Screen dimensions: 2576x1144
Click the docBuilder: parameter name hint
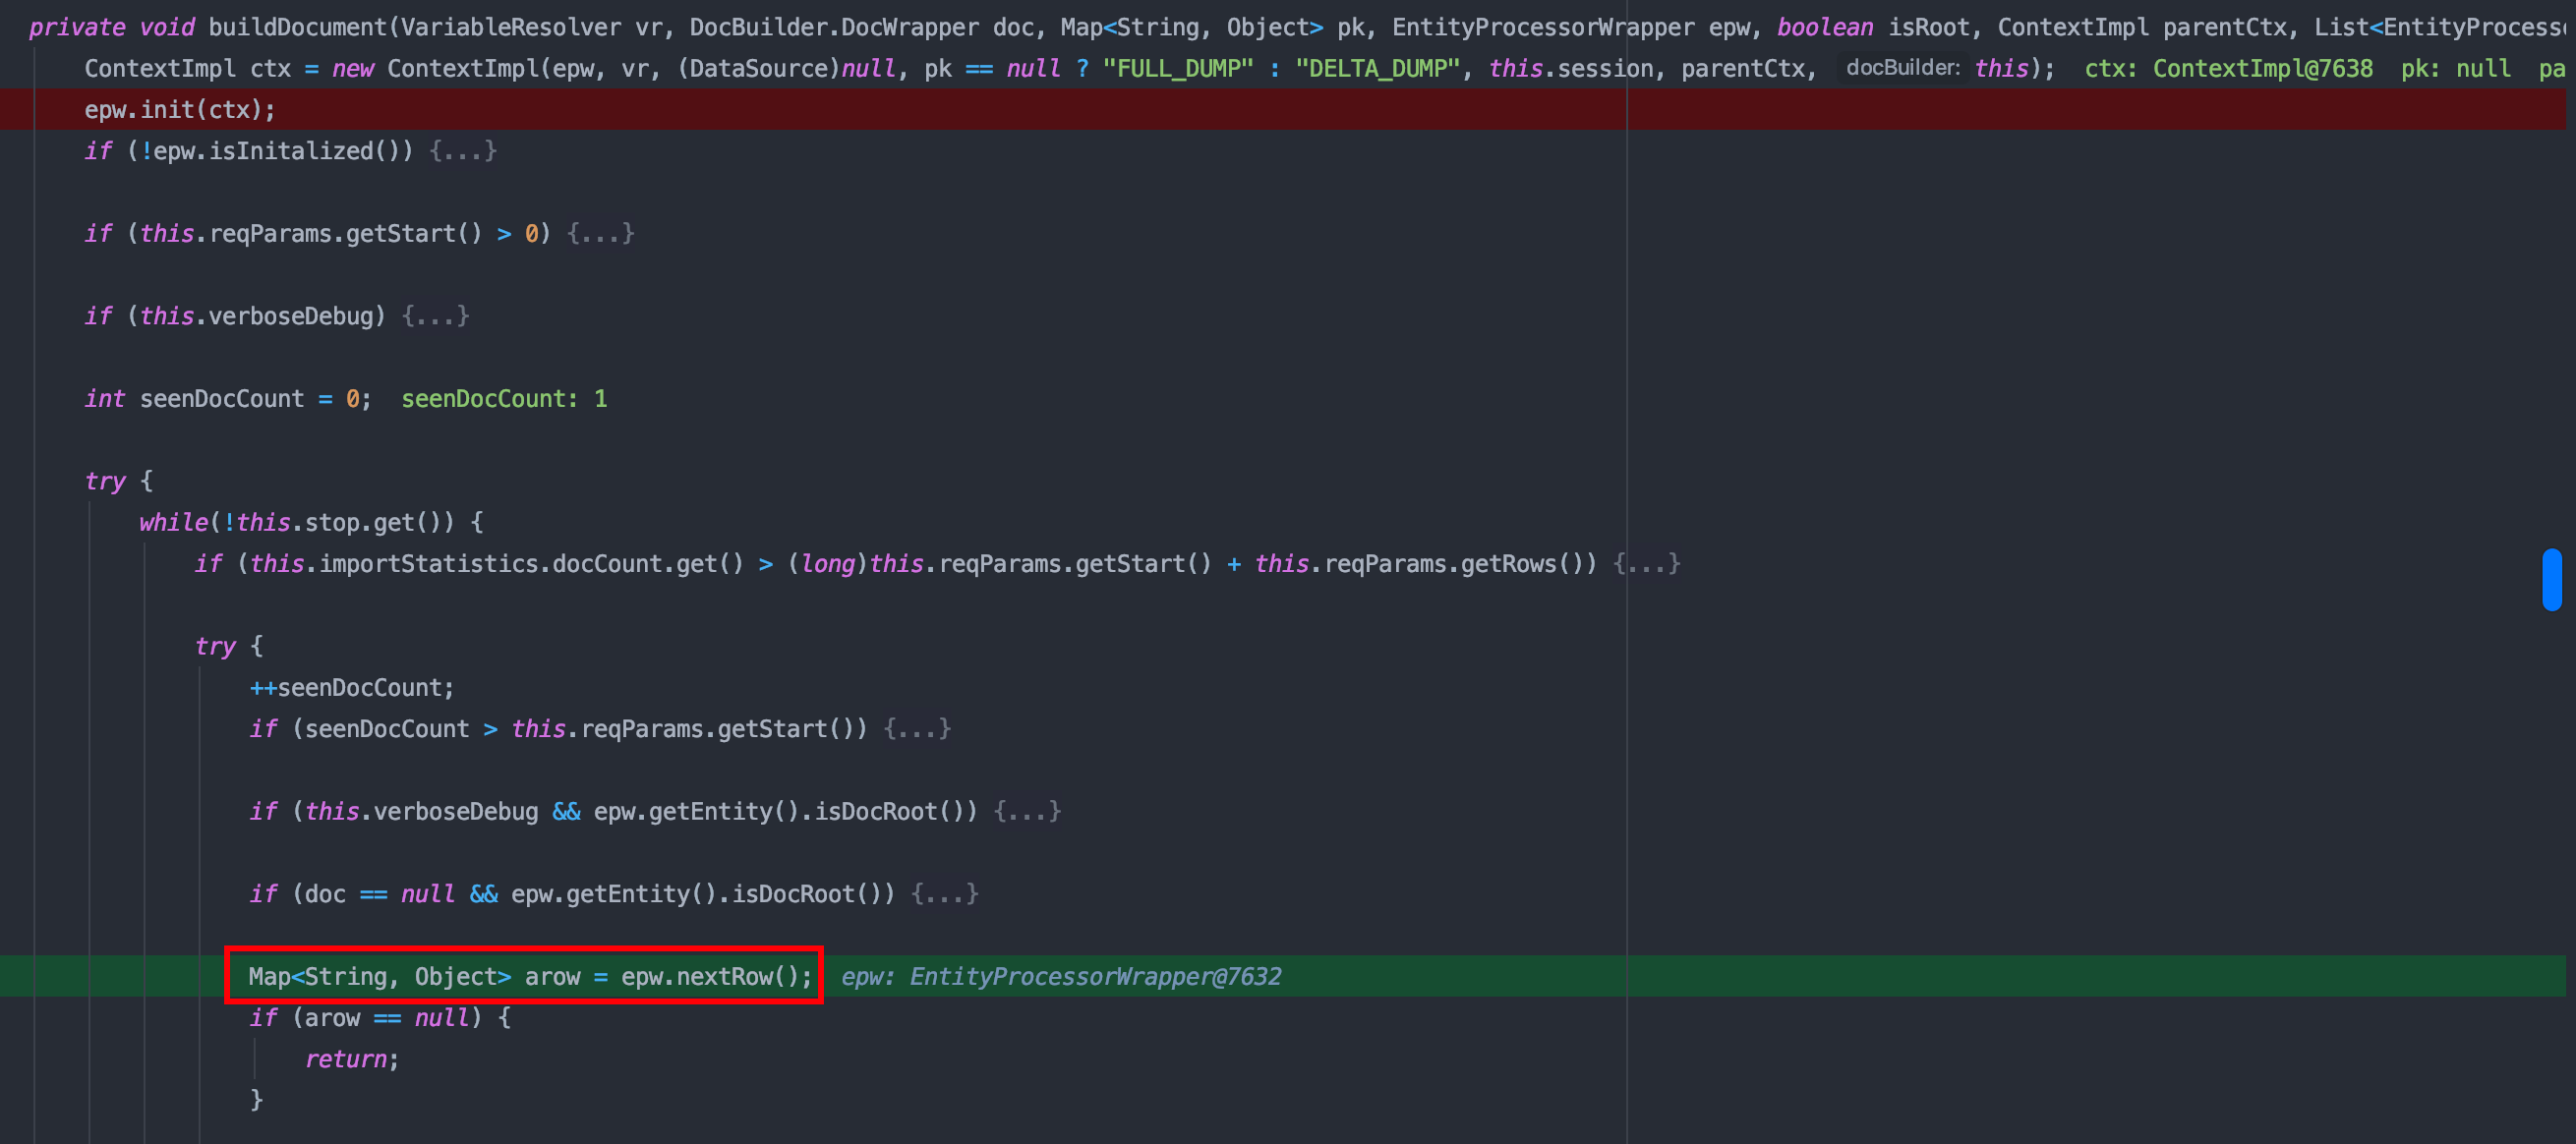1902,68
